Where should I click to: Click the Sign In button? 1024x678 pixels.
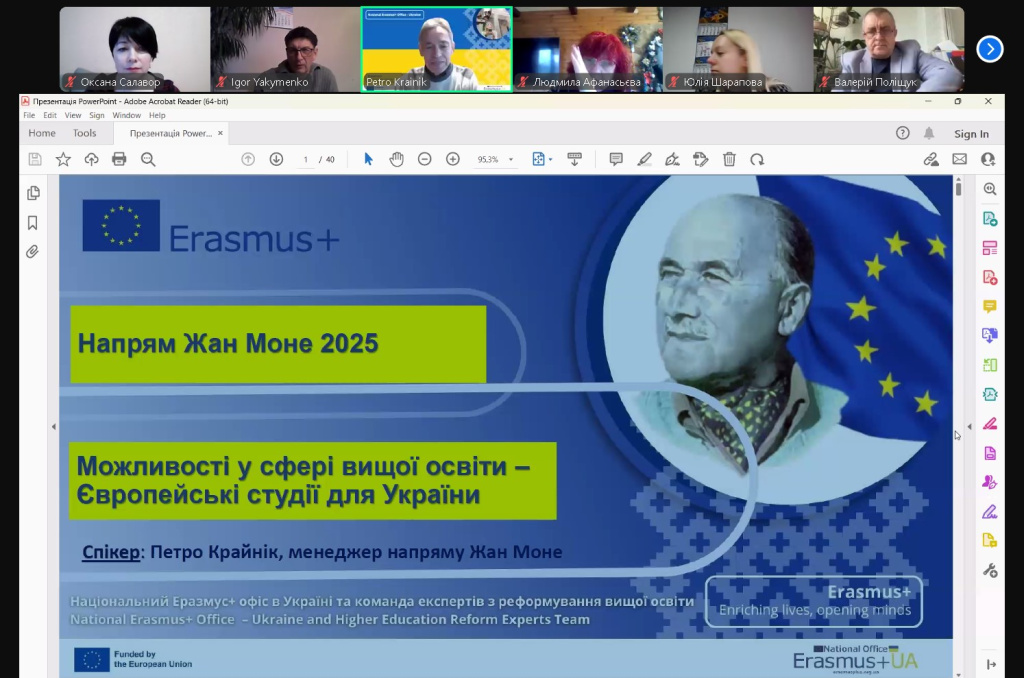click(971, 134)
